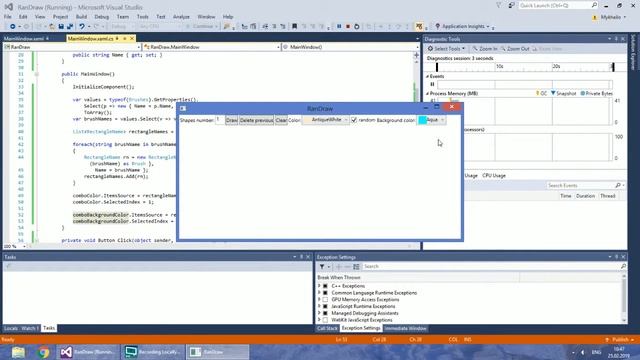Click the Break All pause debugging icon

(x=339, y=27)
